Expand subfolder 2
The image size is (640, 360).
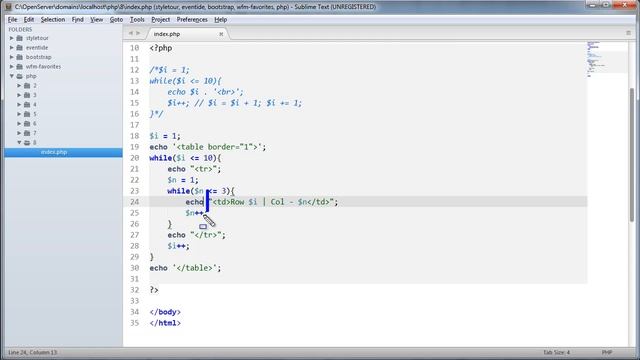(x=19, y=86)
